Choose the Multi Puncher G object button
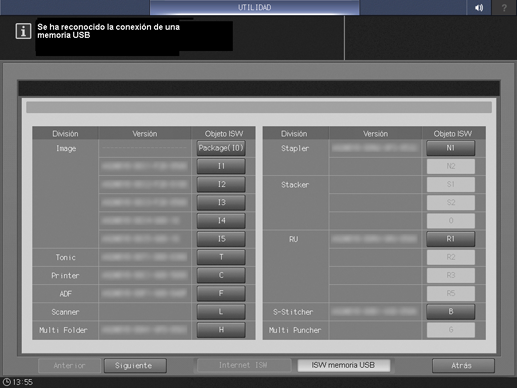Image resolution: width=517 pixels, height=388 pixels. [x=451, y=330]
